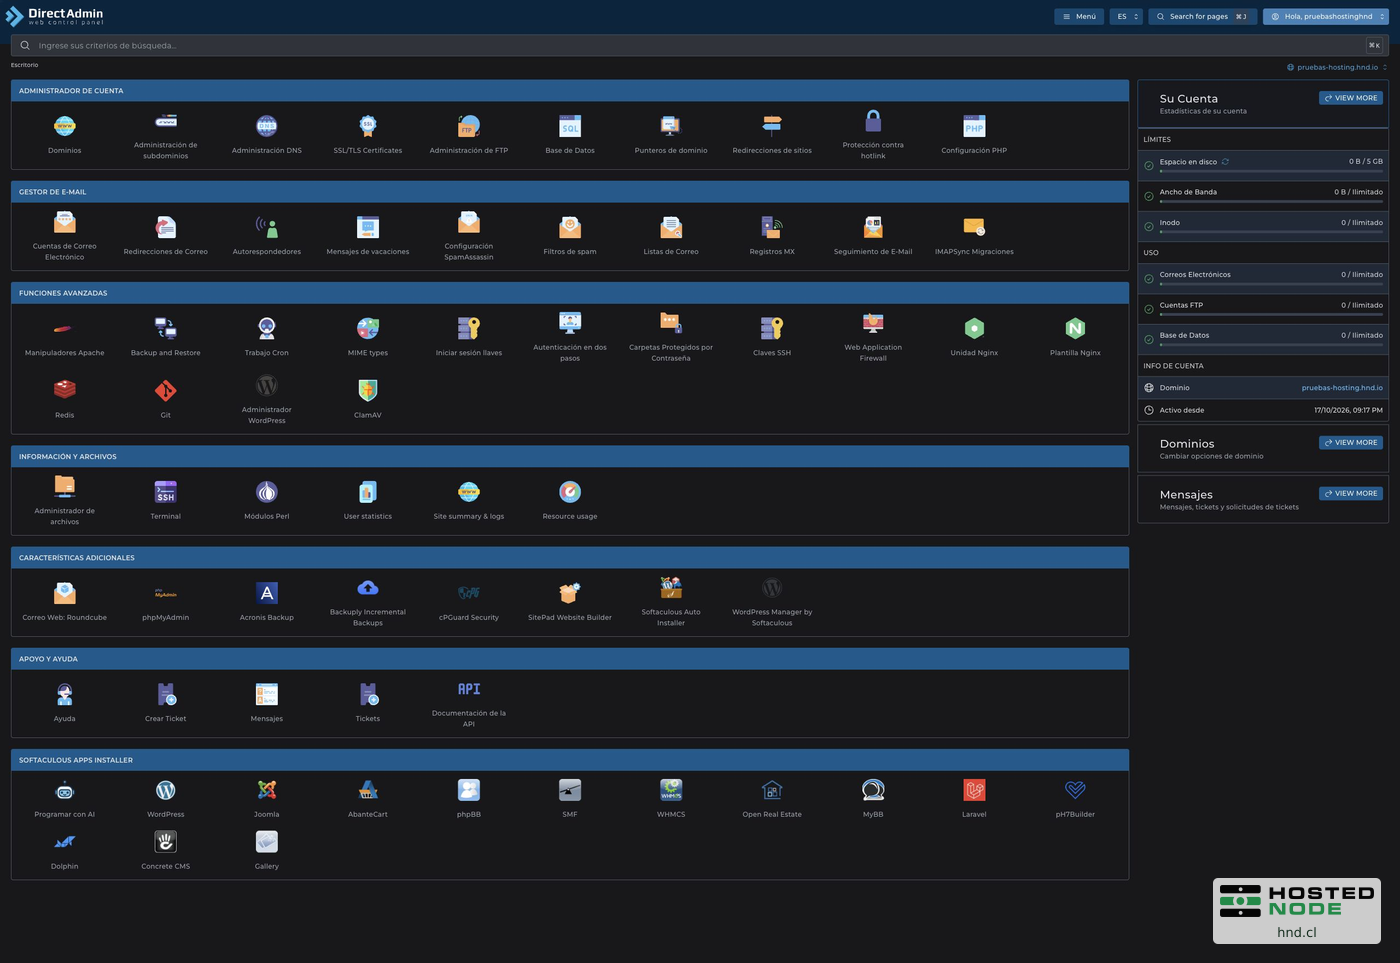The height and width of the screenshot is (963, 1400).
Task: Click the main search criteria field
Action: pos(700,45)
